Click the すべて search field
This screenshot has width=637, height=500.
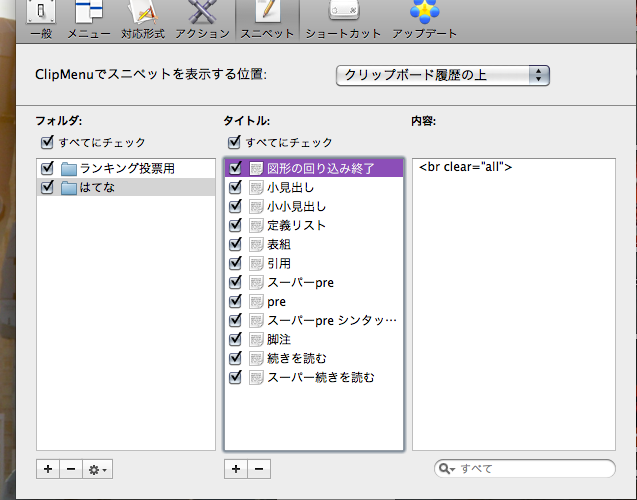click(x=524, y=469)
